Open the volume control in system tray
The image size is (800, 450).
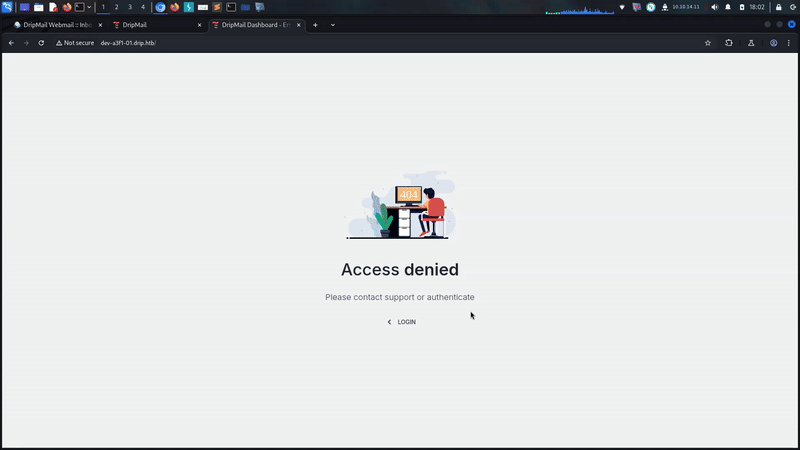tap(714, 7)
